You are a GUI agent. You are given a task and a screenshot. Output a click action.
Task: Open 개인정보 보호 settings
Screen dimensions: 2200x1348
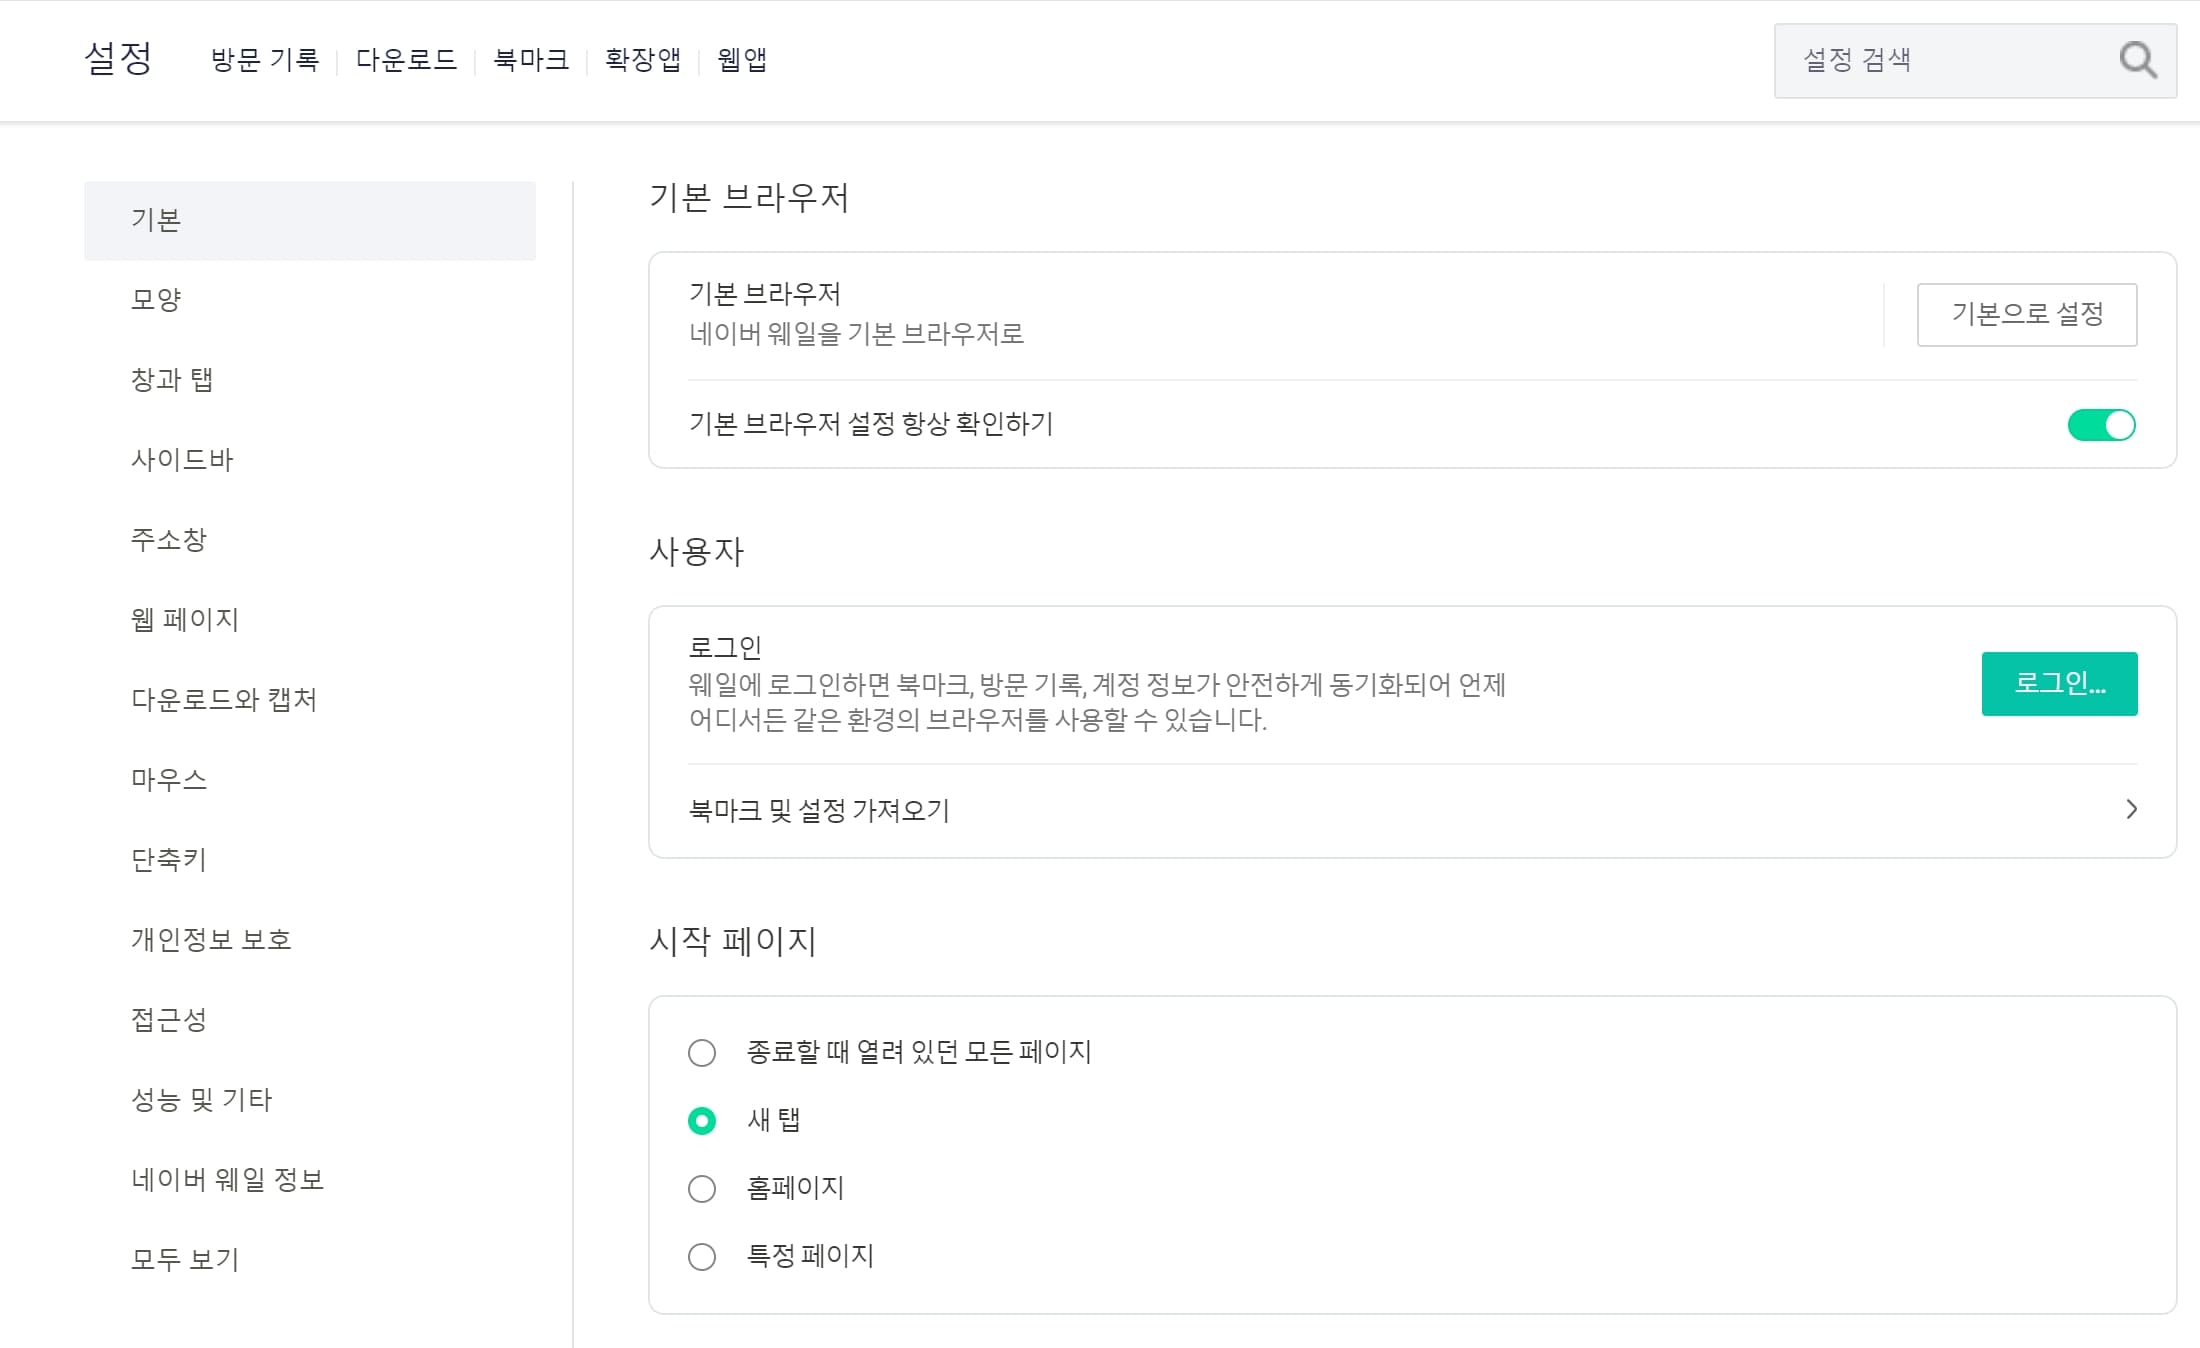[211, 939]
